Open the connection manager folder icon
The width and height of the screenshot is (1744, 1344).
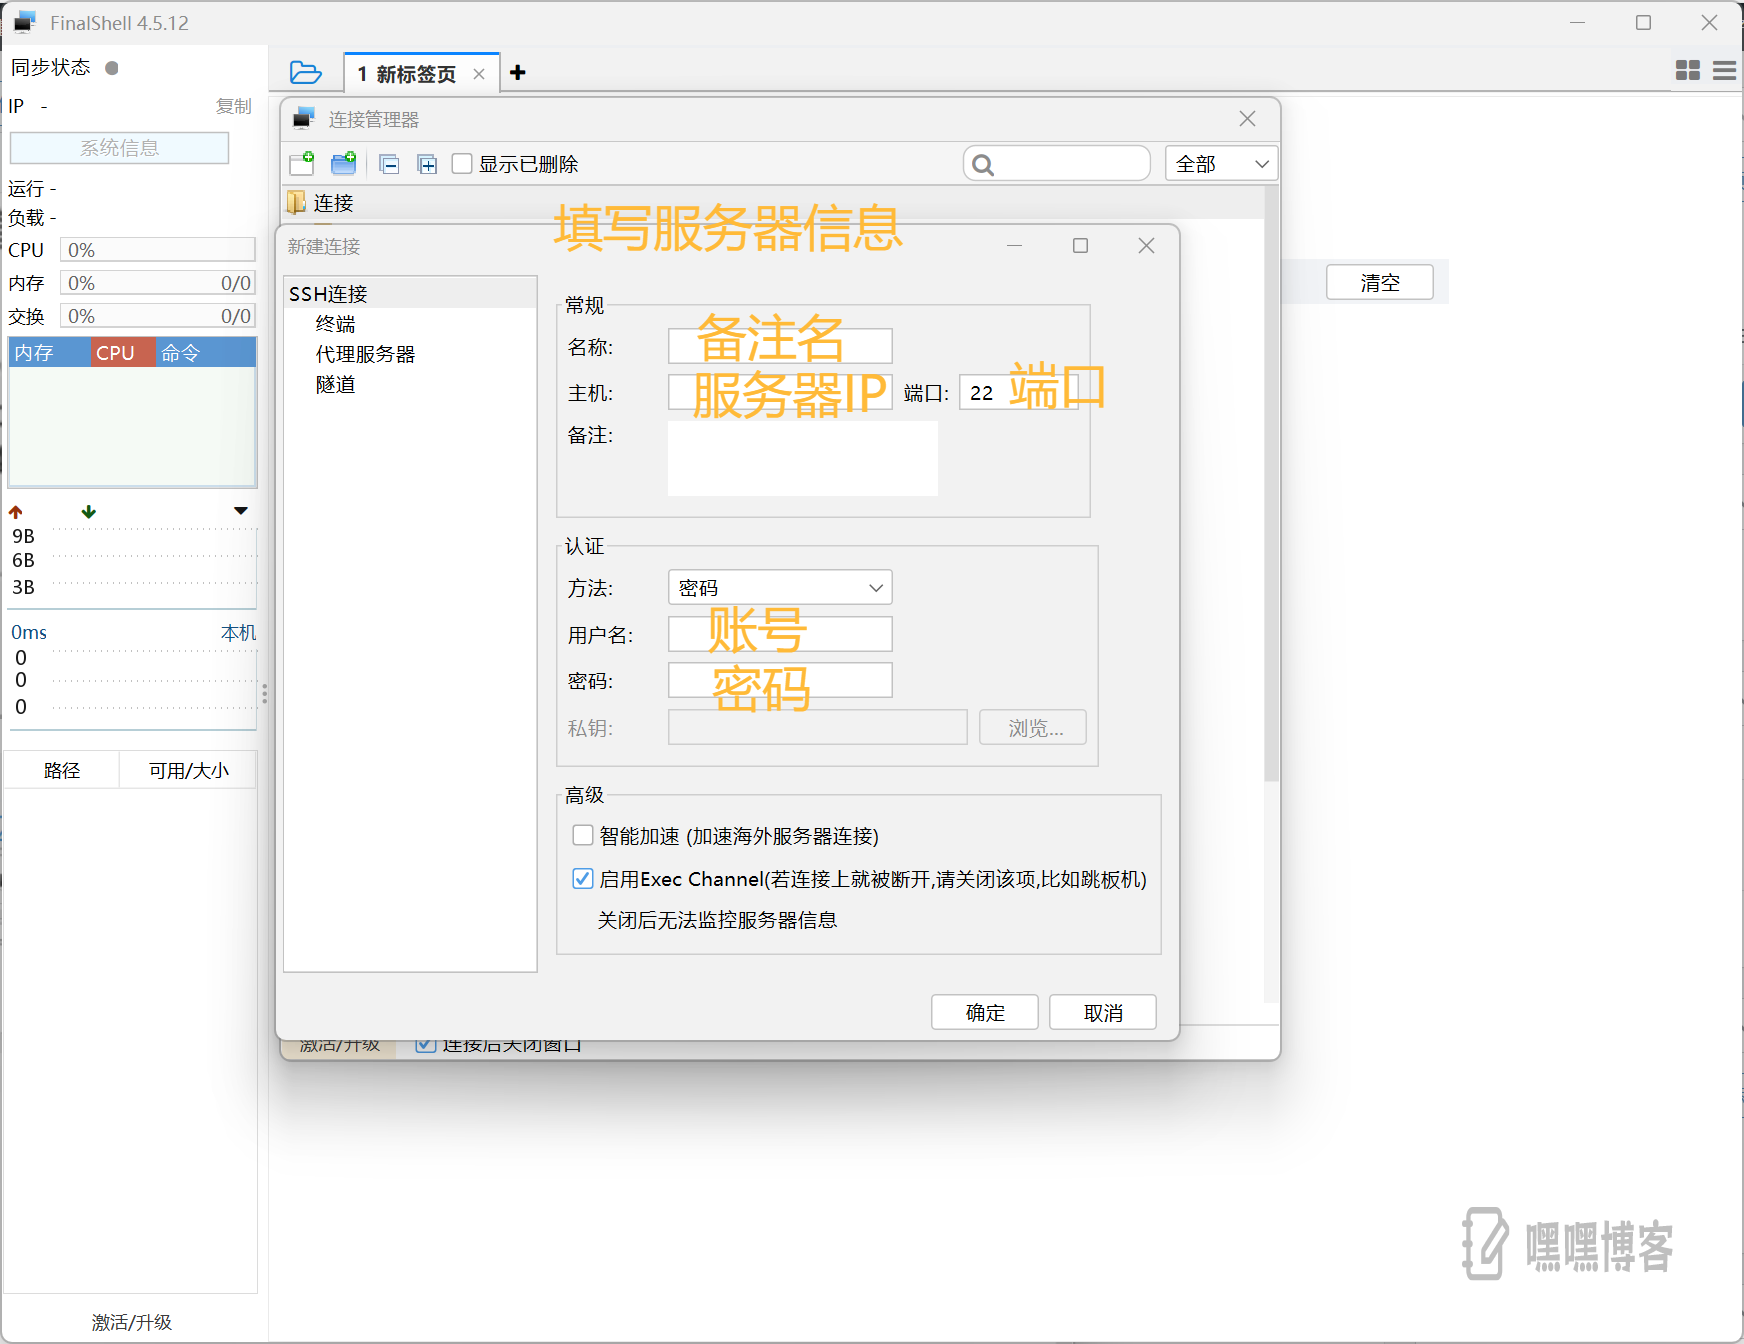point(305,73)
